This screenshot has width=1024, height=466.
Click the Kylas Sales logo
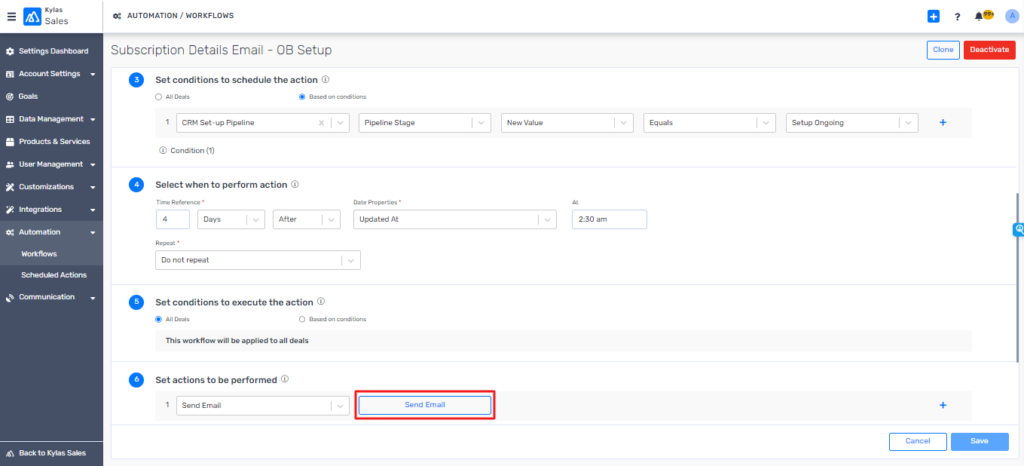(x=46, y=16)
